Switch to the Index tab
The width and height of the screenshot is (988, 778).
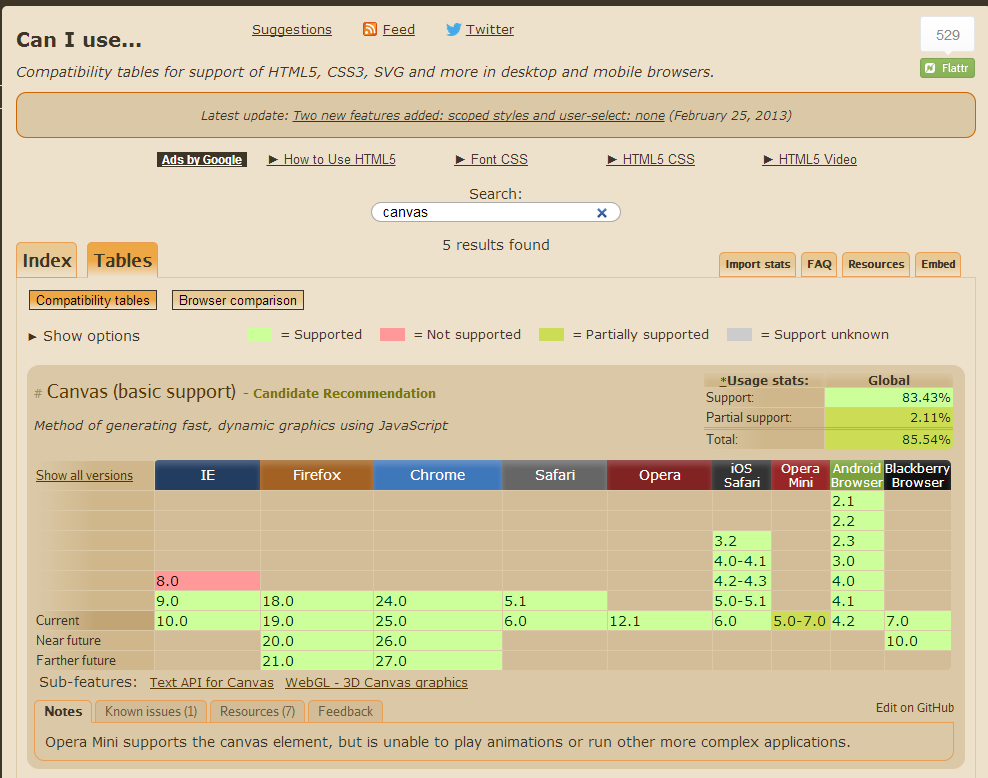click(x=47, y=260)
